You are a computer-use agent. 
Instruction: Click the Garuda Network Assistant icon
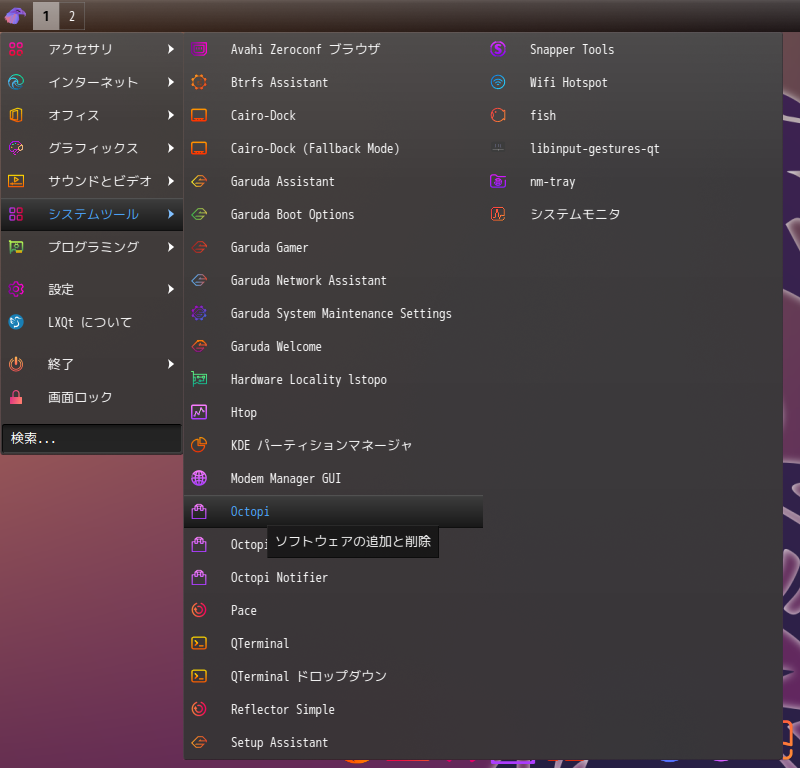click(x=199, y=280)
